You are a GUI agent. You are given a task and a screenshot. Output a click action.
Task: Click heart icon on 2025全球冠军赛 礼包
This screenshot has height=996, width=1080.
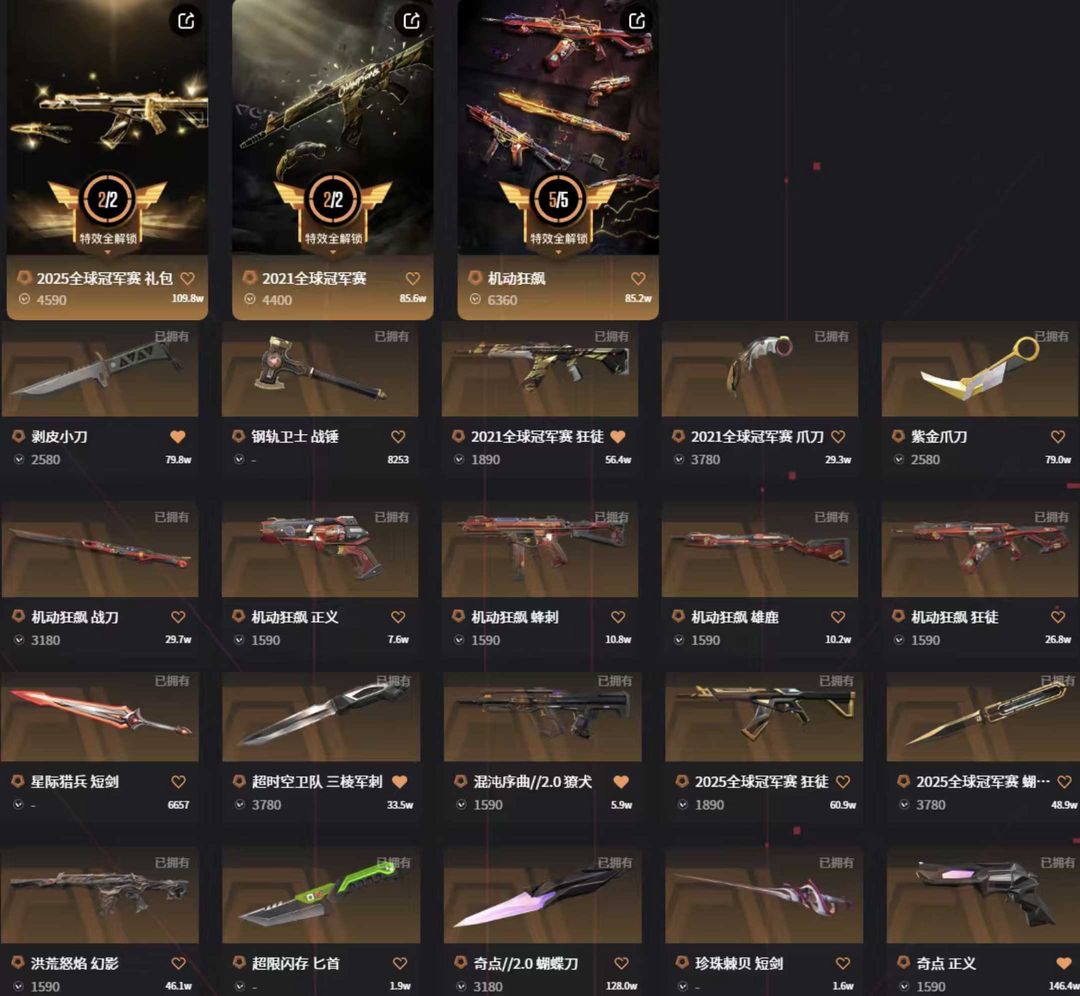(x=187, y=278)
